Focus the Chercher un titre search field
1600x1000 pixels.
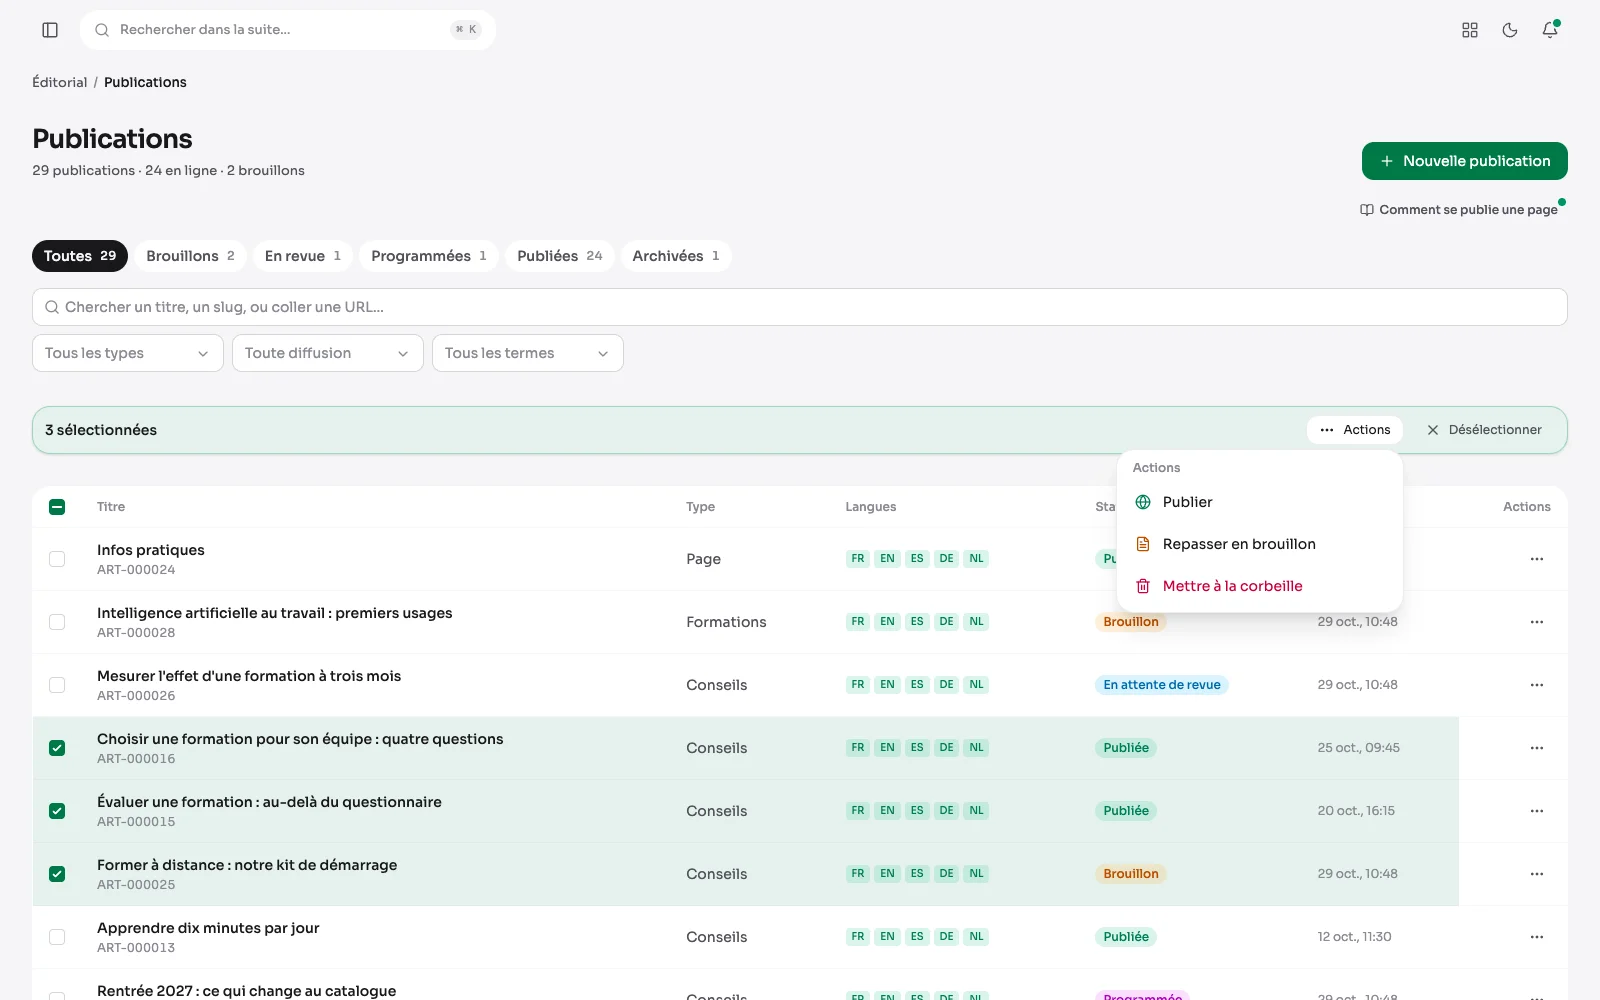(x=800, y=307)
